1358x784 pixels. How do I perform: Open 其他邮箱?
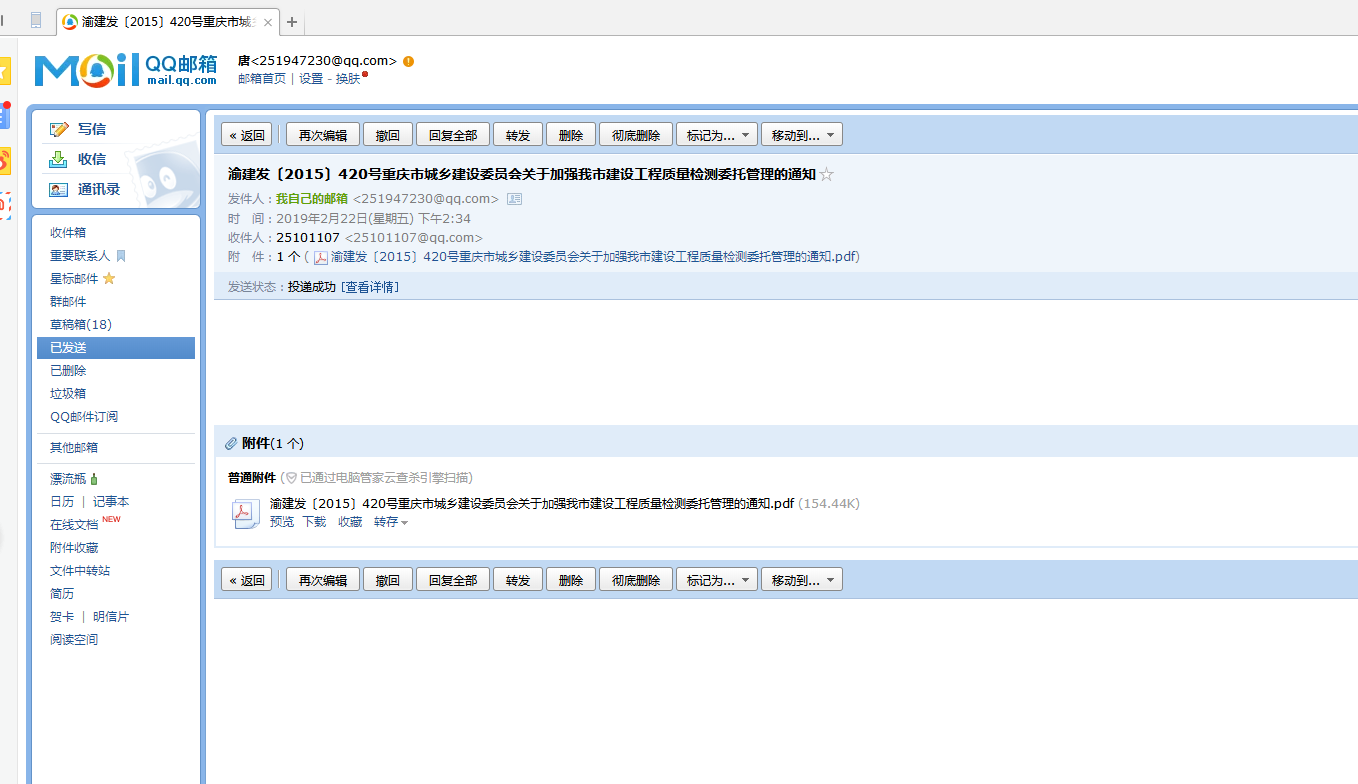click(x=74, y=448)
